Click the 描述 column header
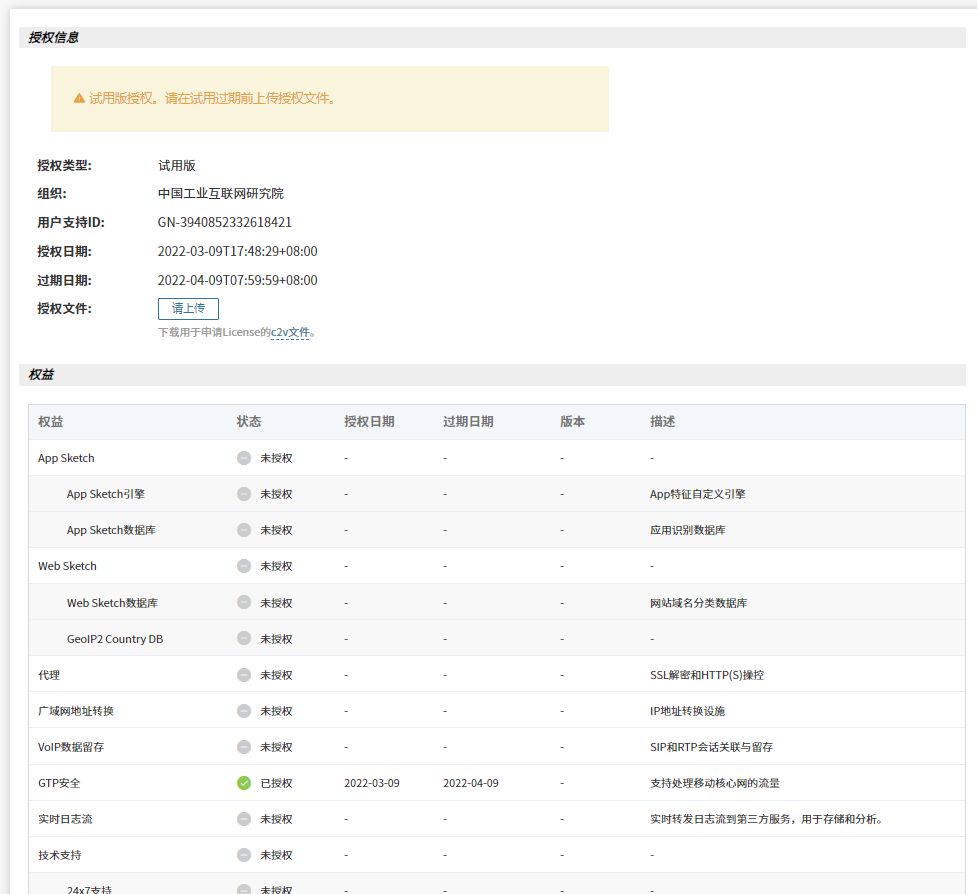The height and width of the screenshot is (894, 977). coord(662,422)
